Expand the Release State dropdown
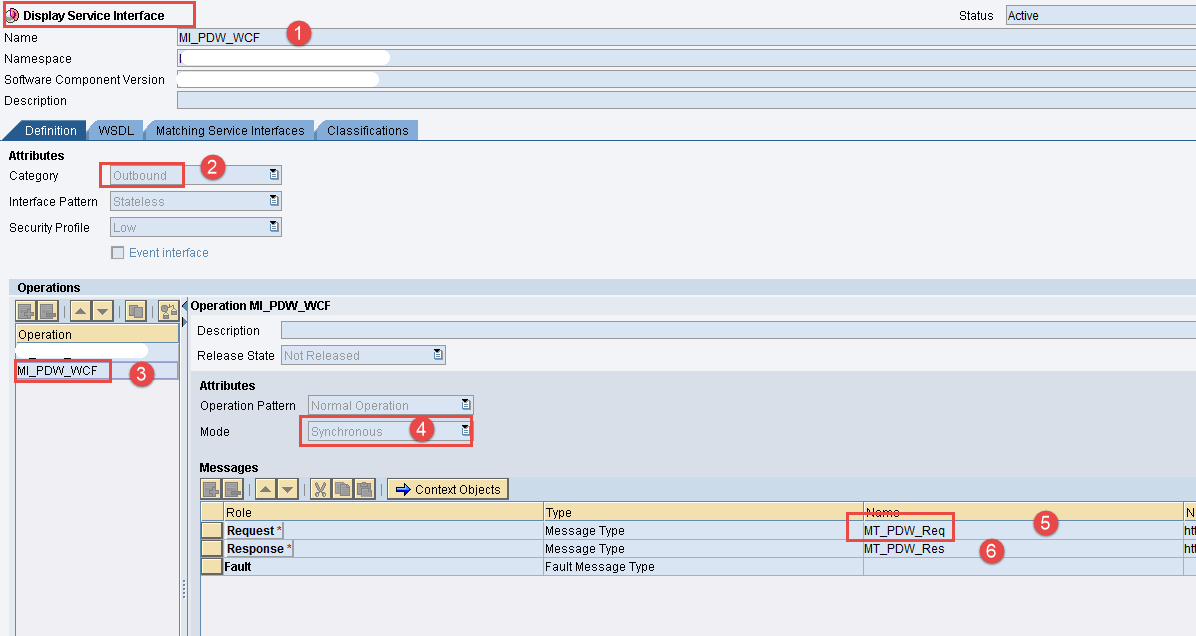 [437, 355]
